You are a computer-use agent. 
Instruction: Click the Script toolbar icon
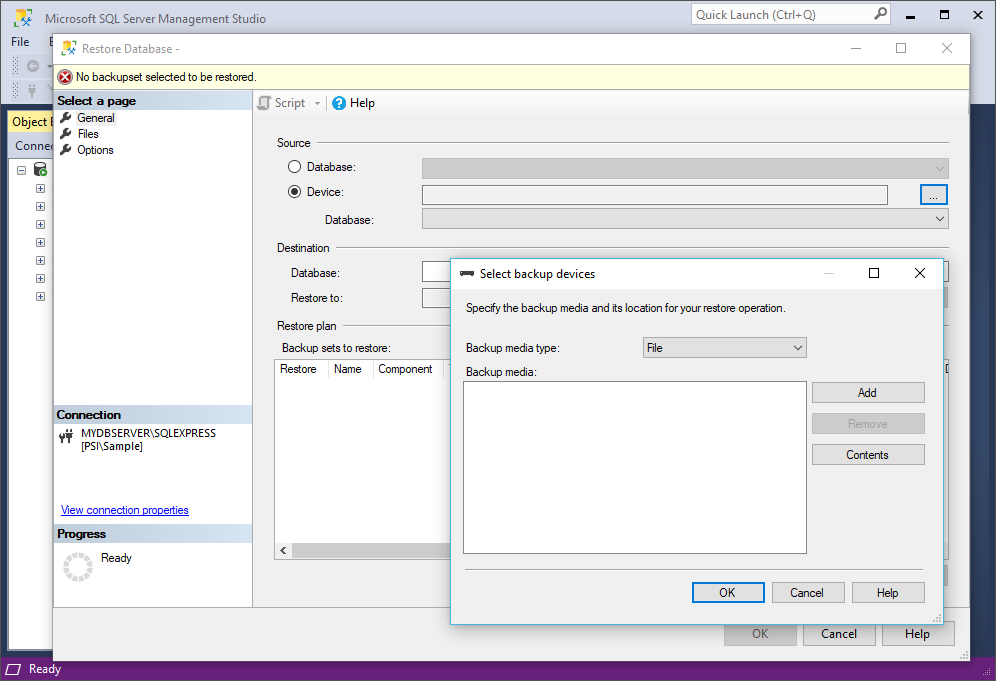point(264,103)
